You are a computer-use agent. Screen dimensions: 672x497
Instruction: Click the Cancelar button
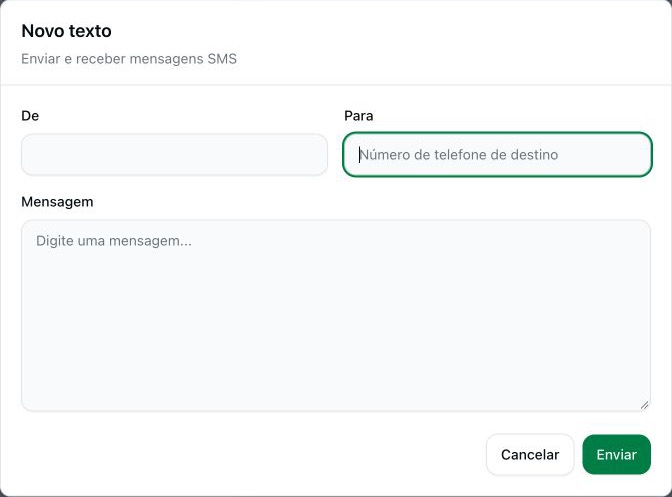[530, 455]
